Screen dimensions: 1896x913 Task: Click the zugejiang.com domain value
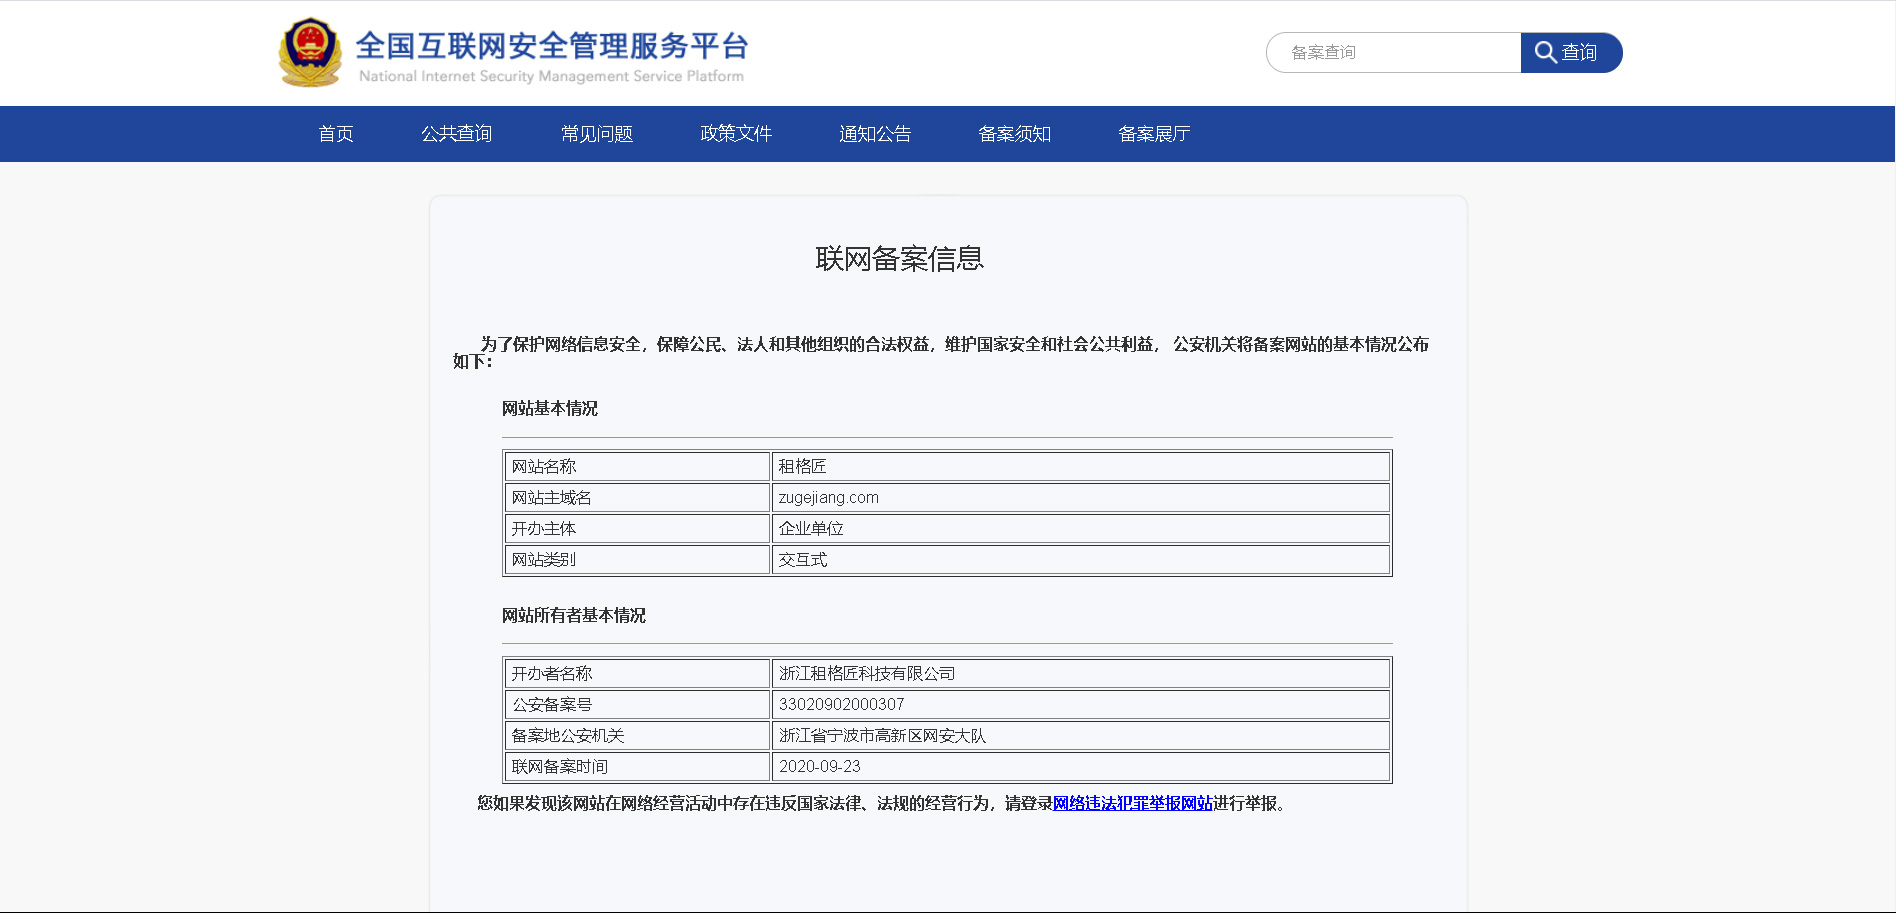click(829, 498)
